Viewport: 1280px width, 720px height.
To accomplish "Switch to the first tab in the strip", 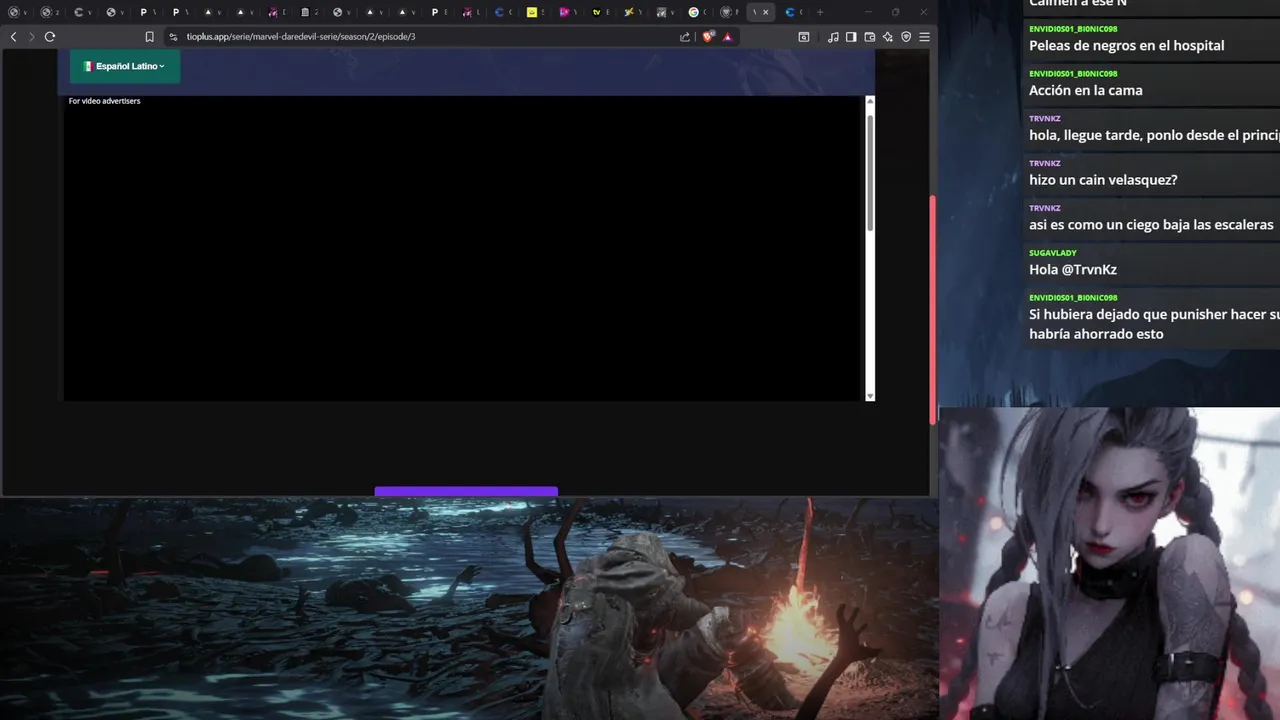I will [x=18, y=12].
